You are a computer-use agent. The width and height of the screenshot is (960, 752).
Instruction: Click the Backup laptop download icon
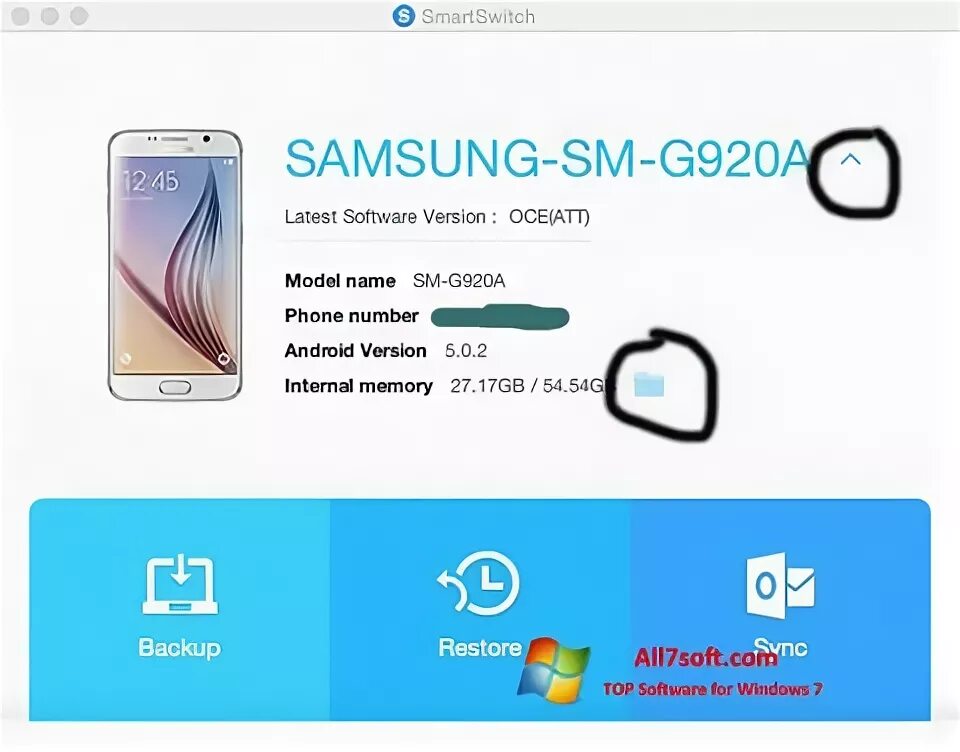(180, 584)
